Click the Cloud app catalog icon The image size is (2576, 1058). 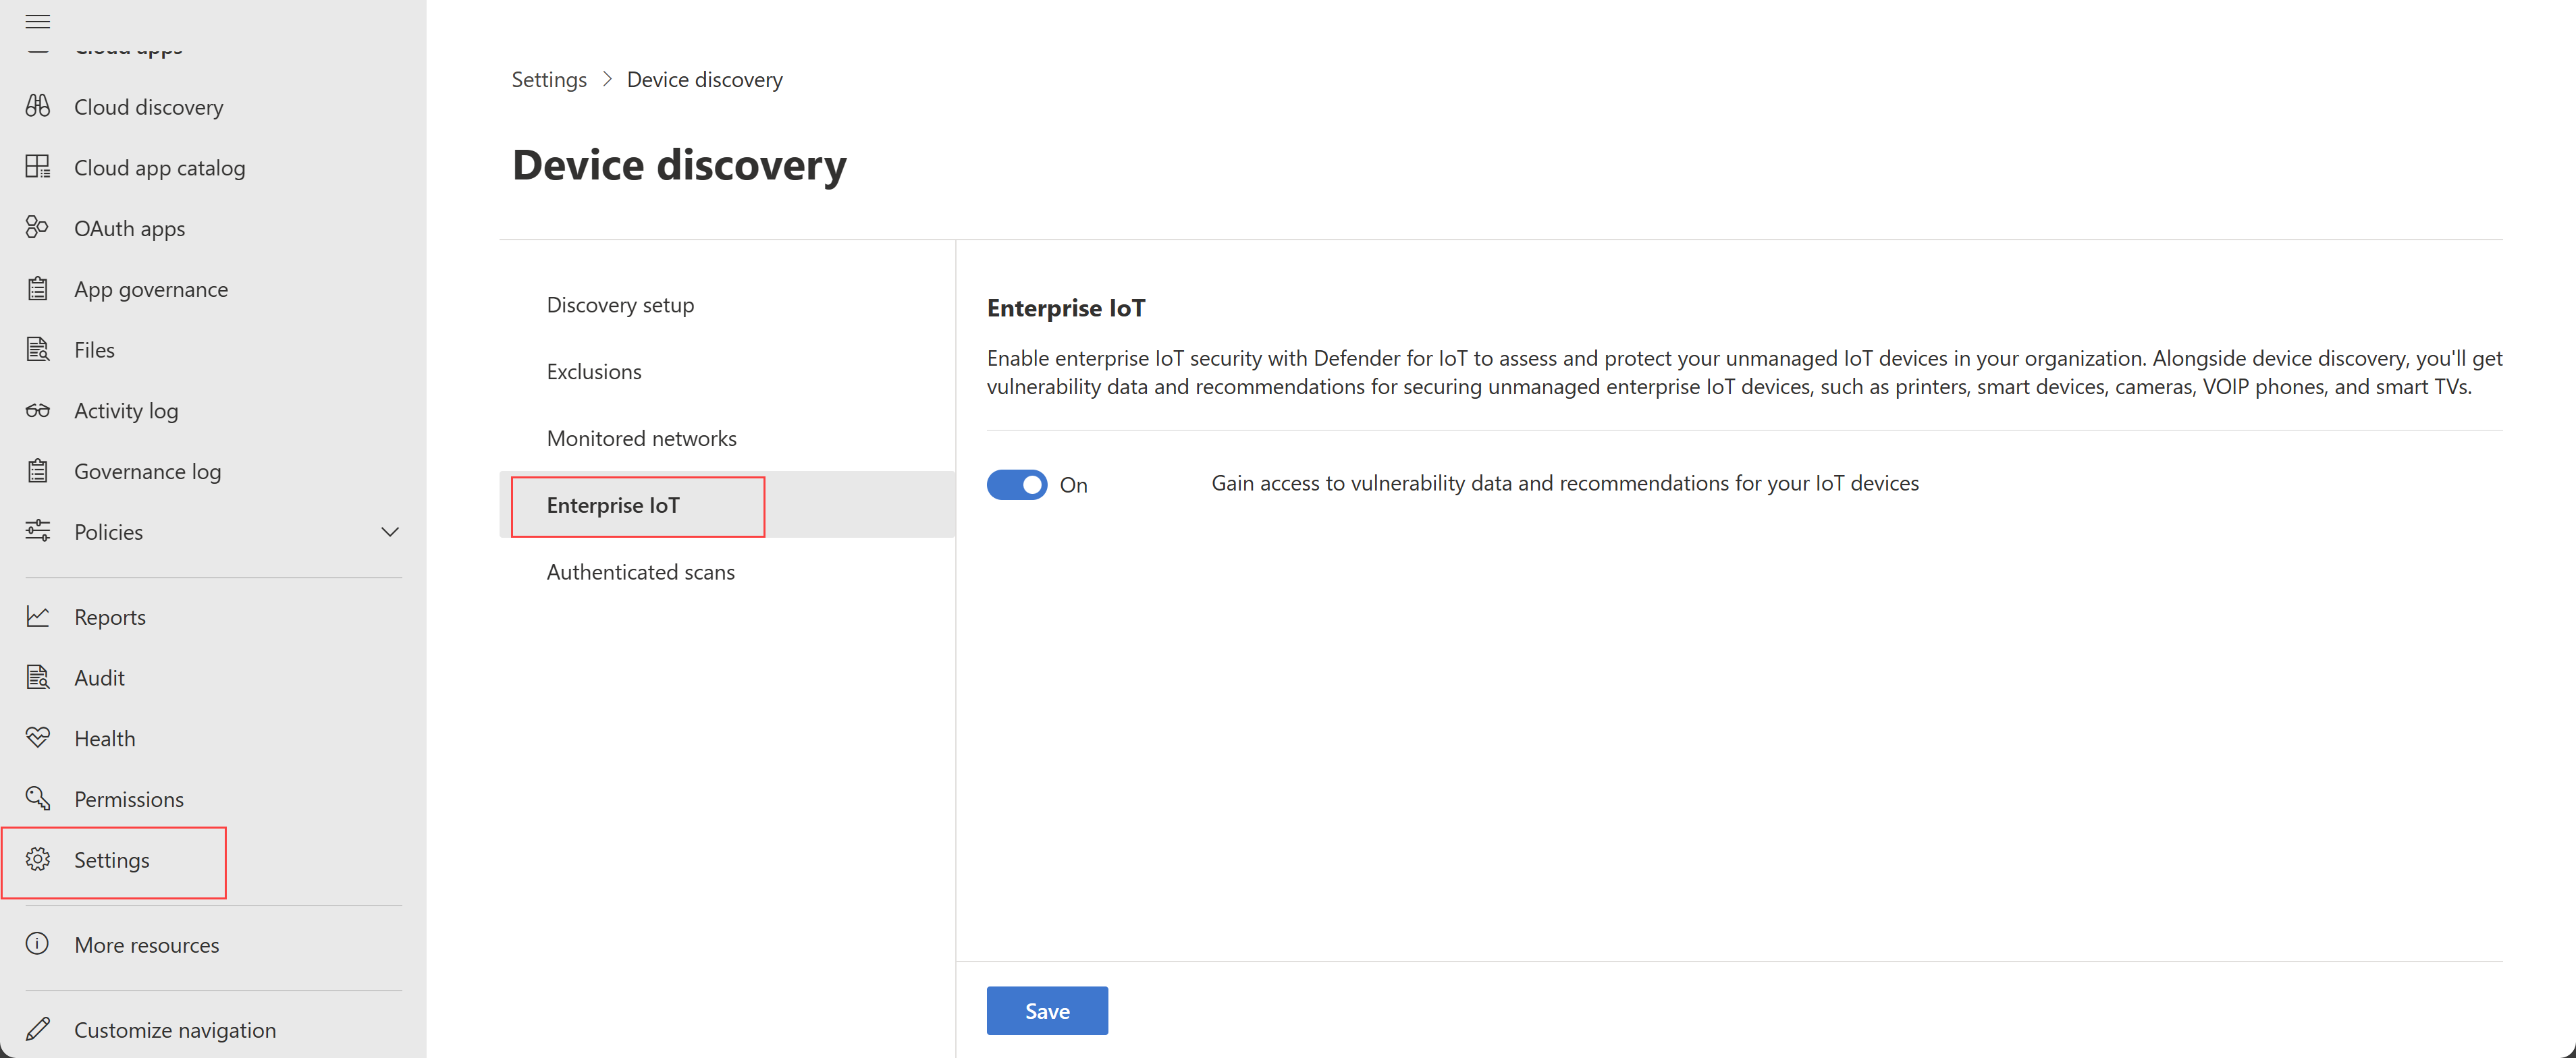(x=41, y=166)
